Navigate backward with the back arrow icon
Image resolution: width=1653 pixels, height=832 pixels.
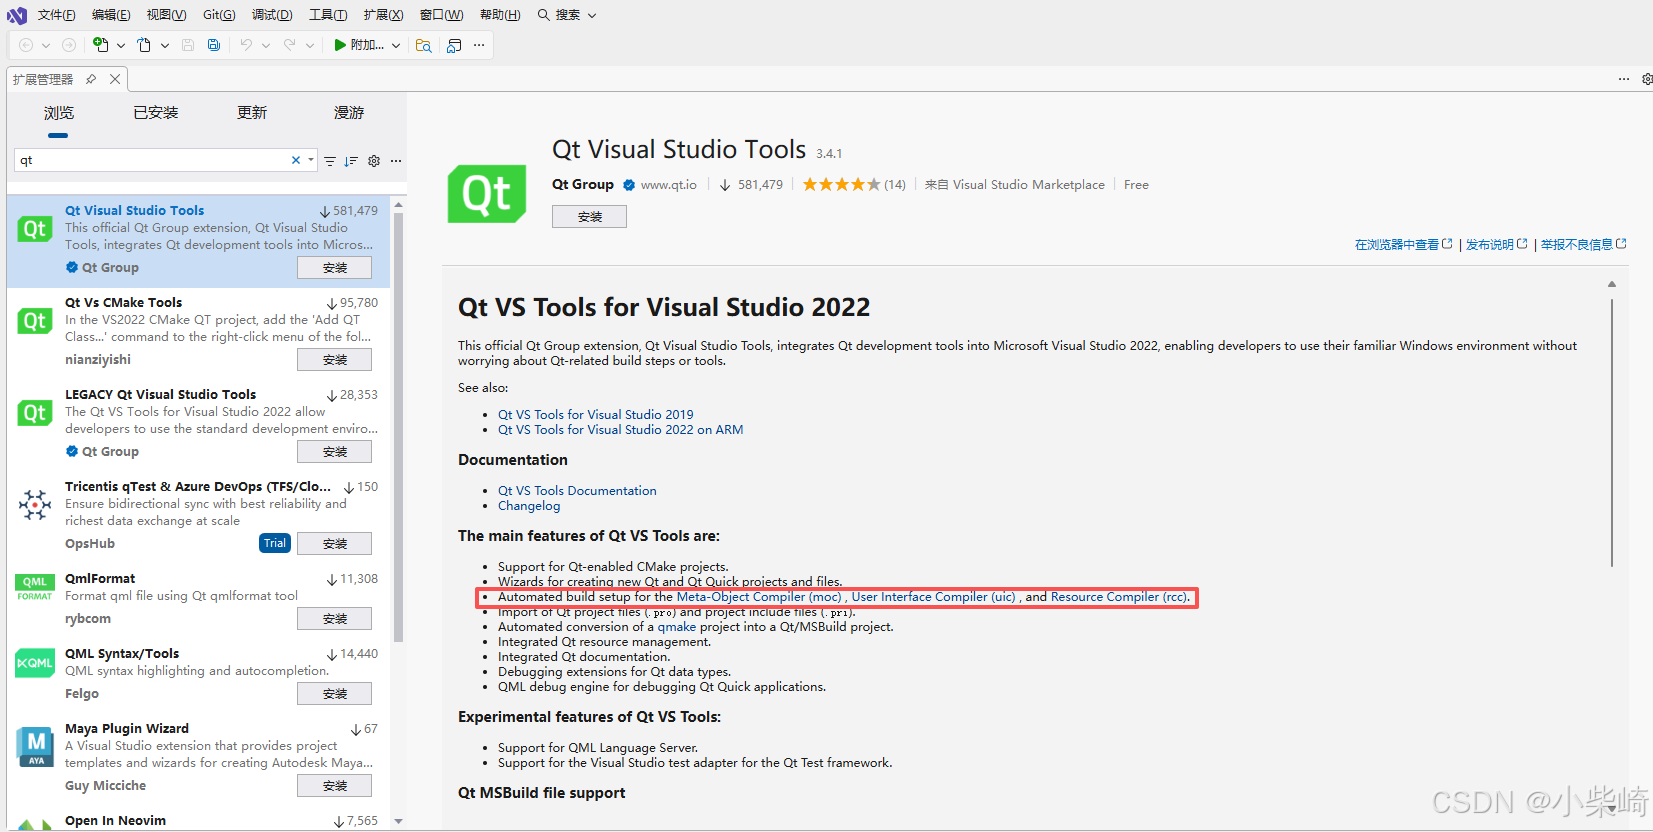point(27,45)
